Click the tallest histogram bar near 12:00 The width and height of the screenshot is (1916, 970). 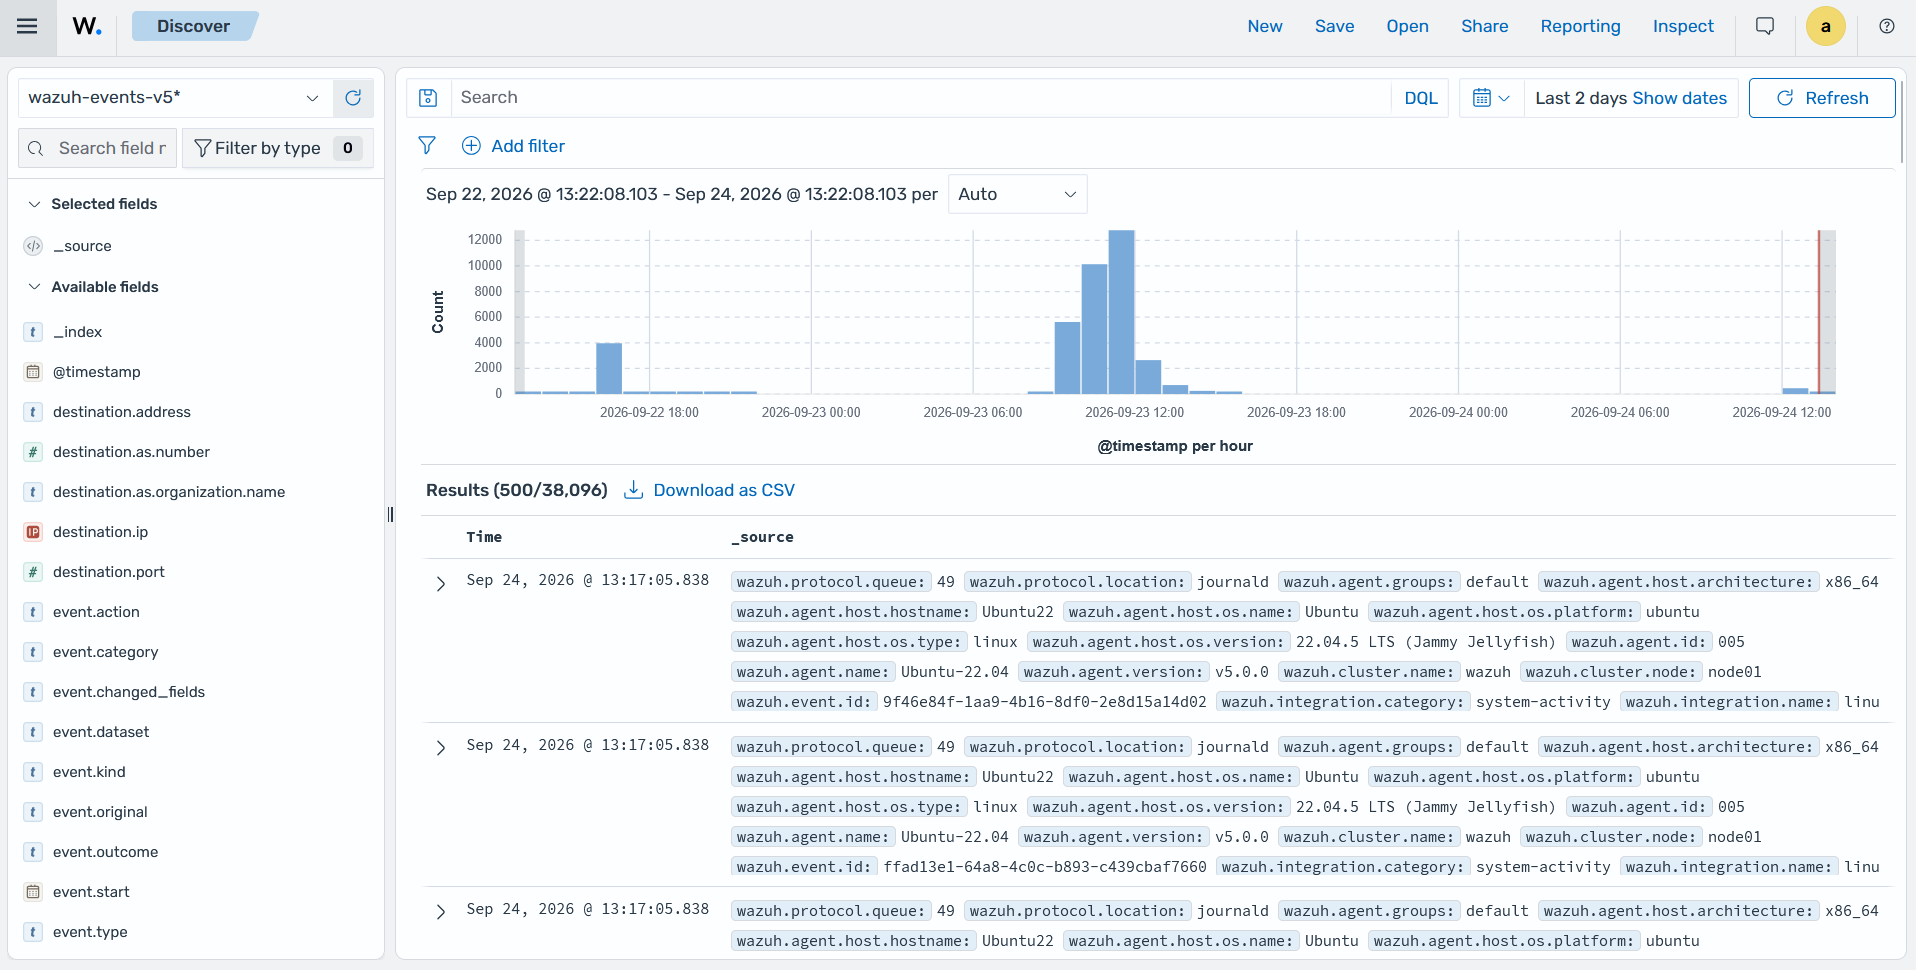[1121, 312]
